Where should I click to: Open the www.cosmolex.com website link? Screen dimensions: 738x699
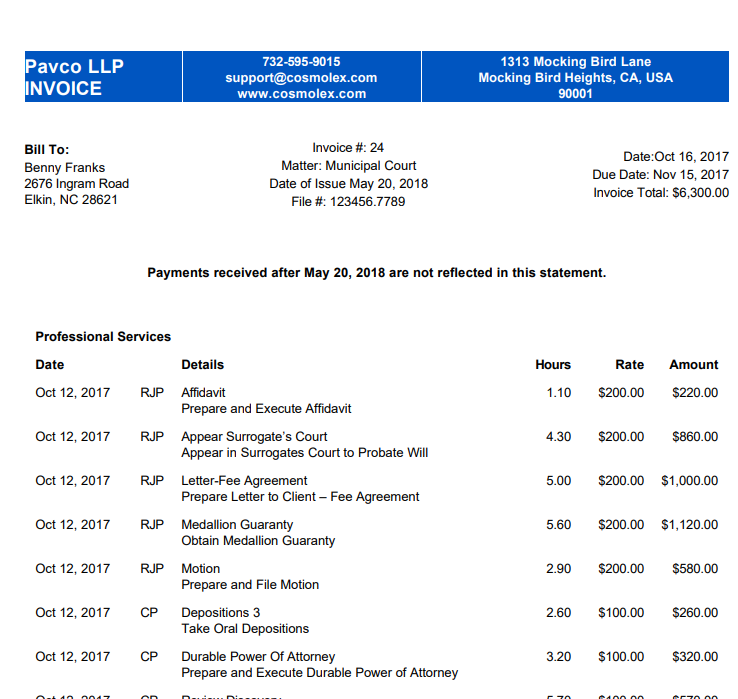(302, 94)
